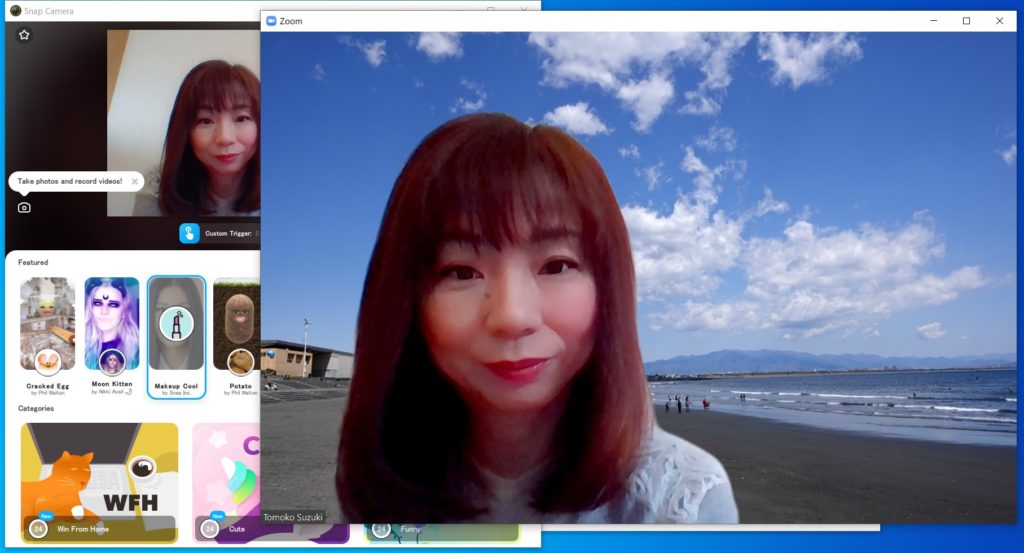Click the 'Tomoko Suzuki' name label in Zoom
The image size is (1024, 553).
tap(293, 517)
